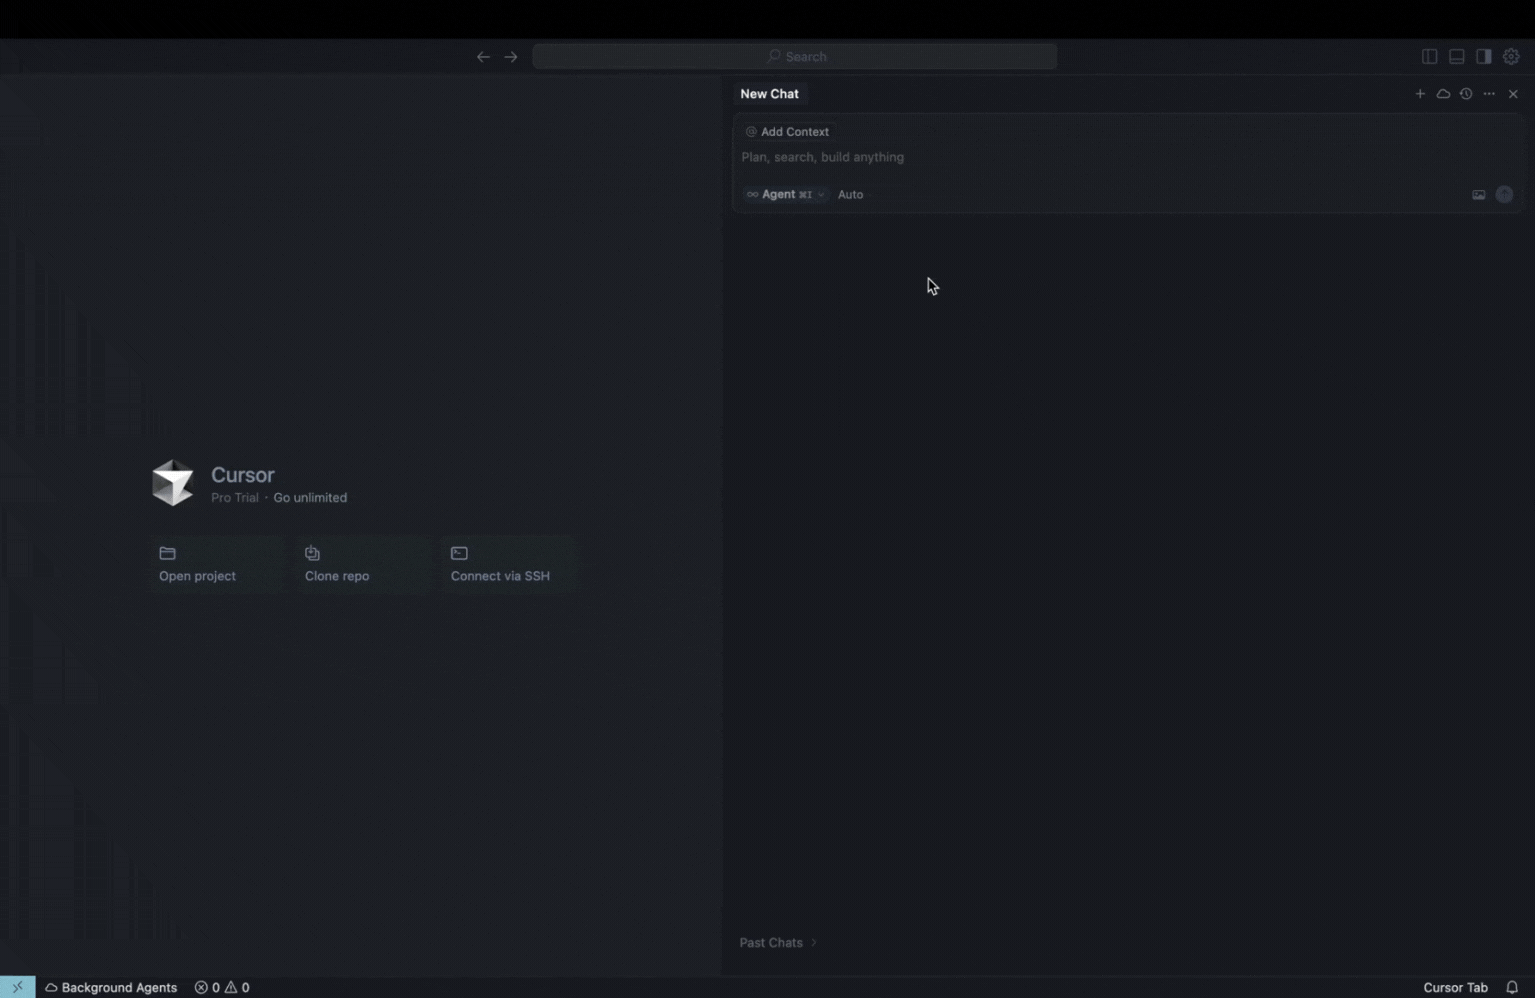
Task: Open background agents cloud icon in chat header
Action: click(1443, 94)
